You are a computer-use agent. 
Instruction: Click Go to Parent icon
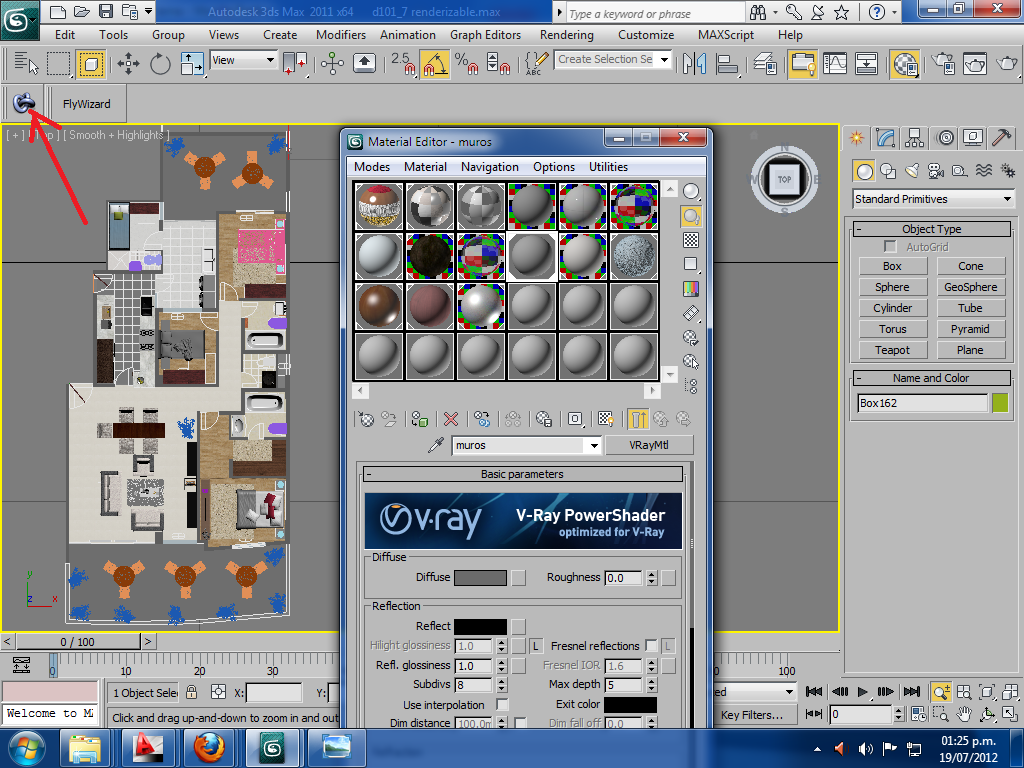click(661, 419)
